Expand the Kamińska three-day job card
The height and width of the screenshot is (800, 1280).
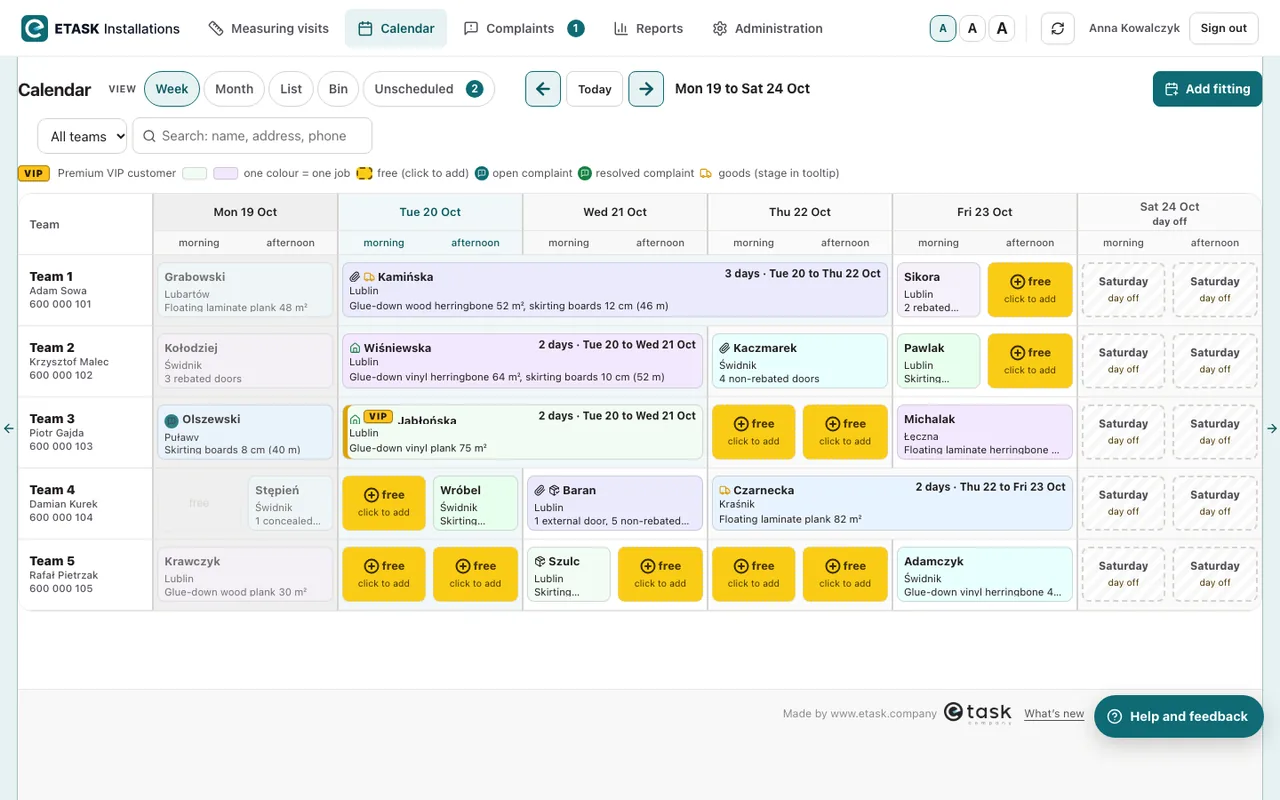pyautogui.click(x=615, y=290)
